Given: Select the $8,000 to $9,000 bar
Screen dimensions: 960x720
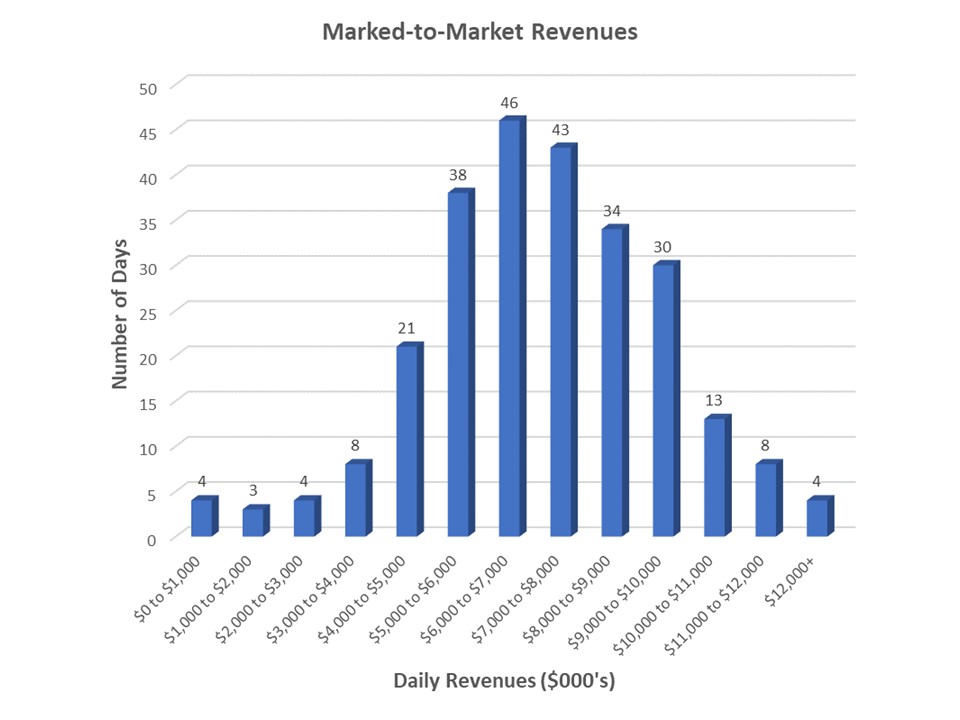Looking at the screenshot, I should tap(612, 383).
